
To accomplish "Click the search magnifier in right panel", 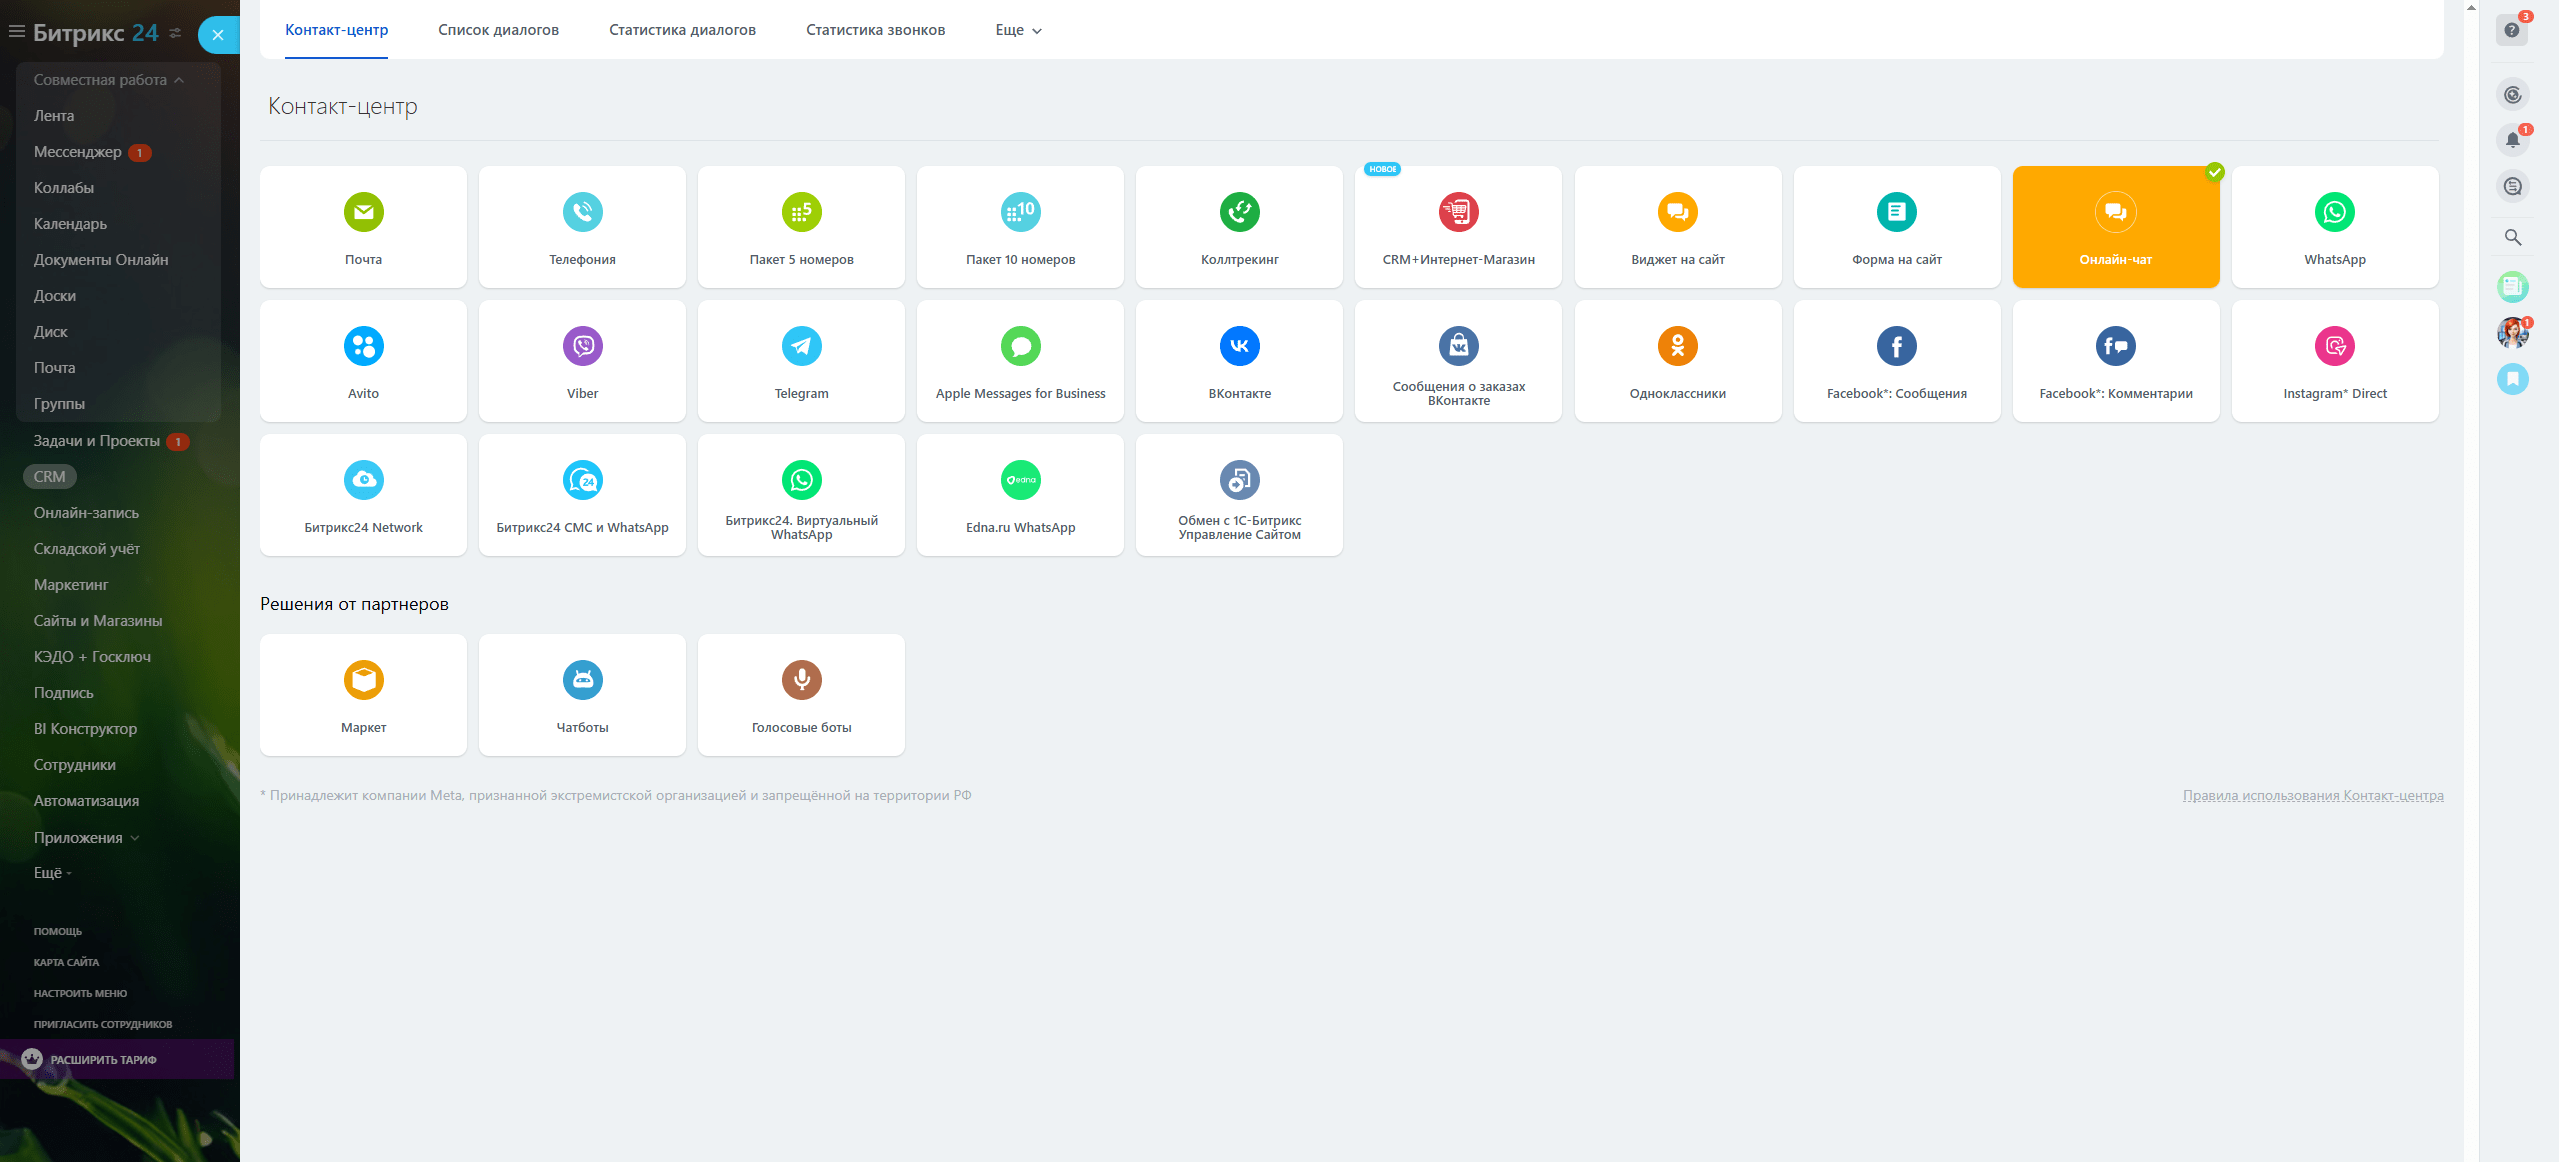I will click(x=2512, y=238).
